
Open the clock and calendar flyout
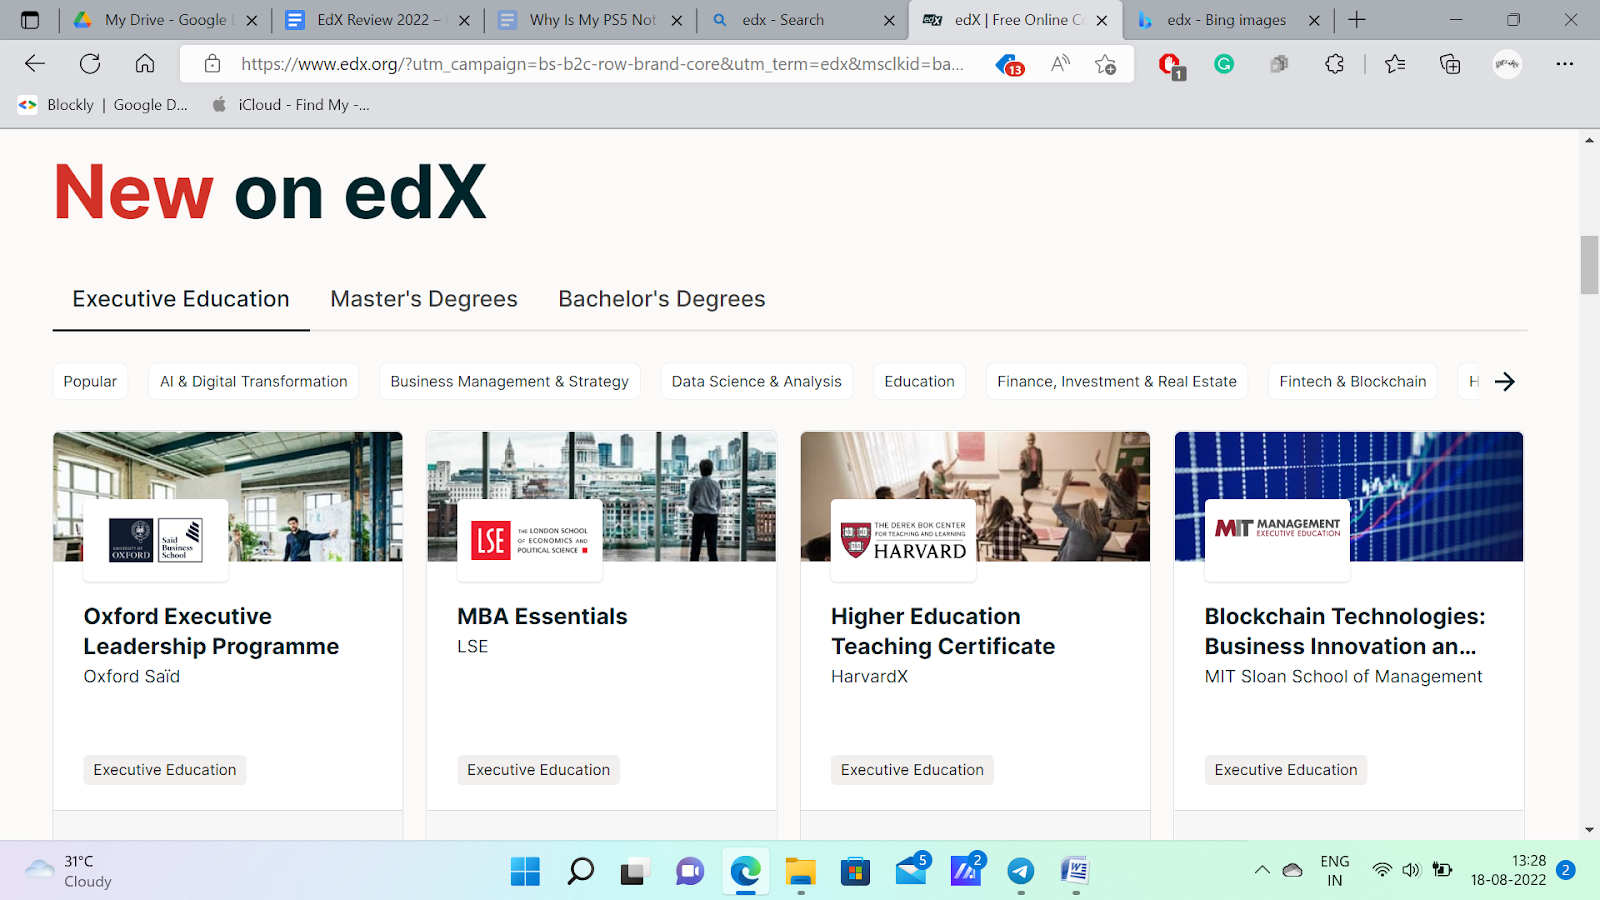coord(1508,870)
